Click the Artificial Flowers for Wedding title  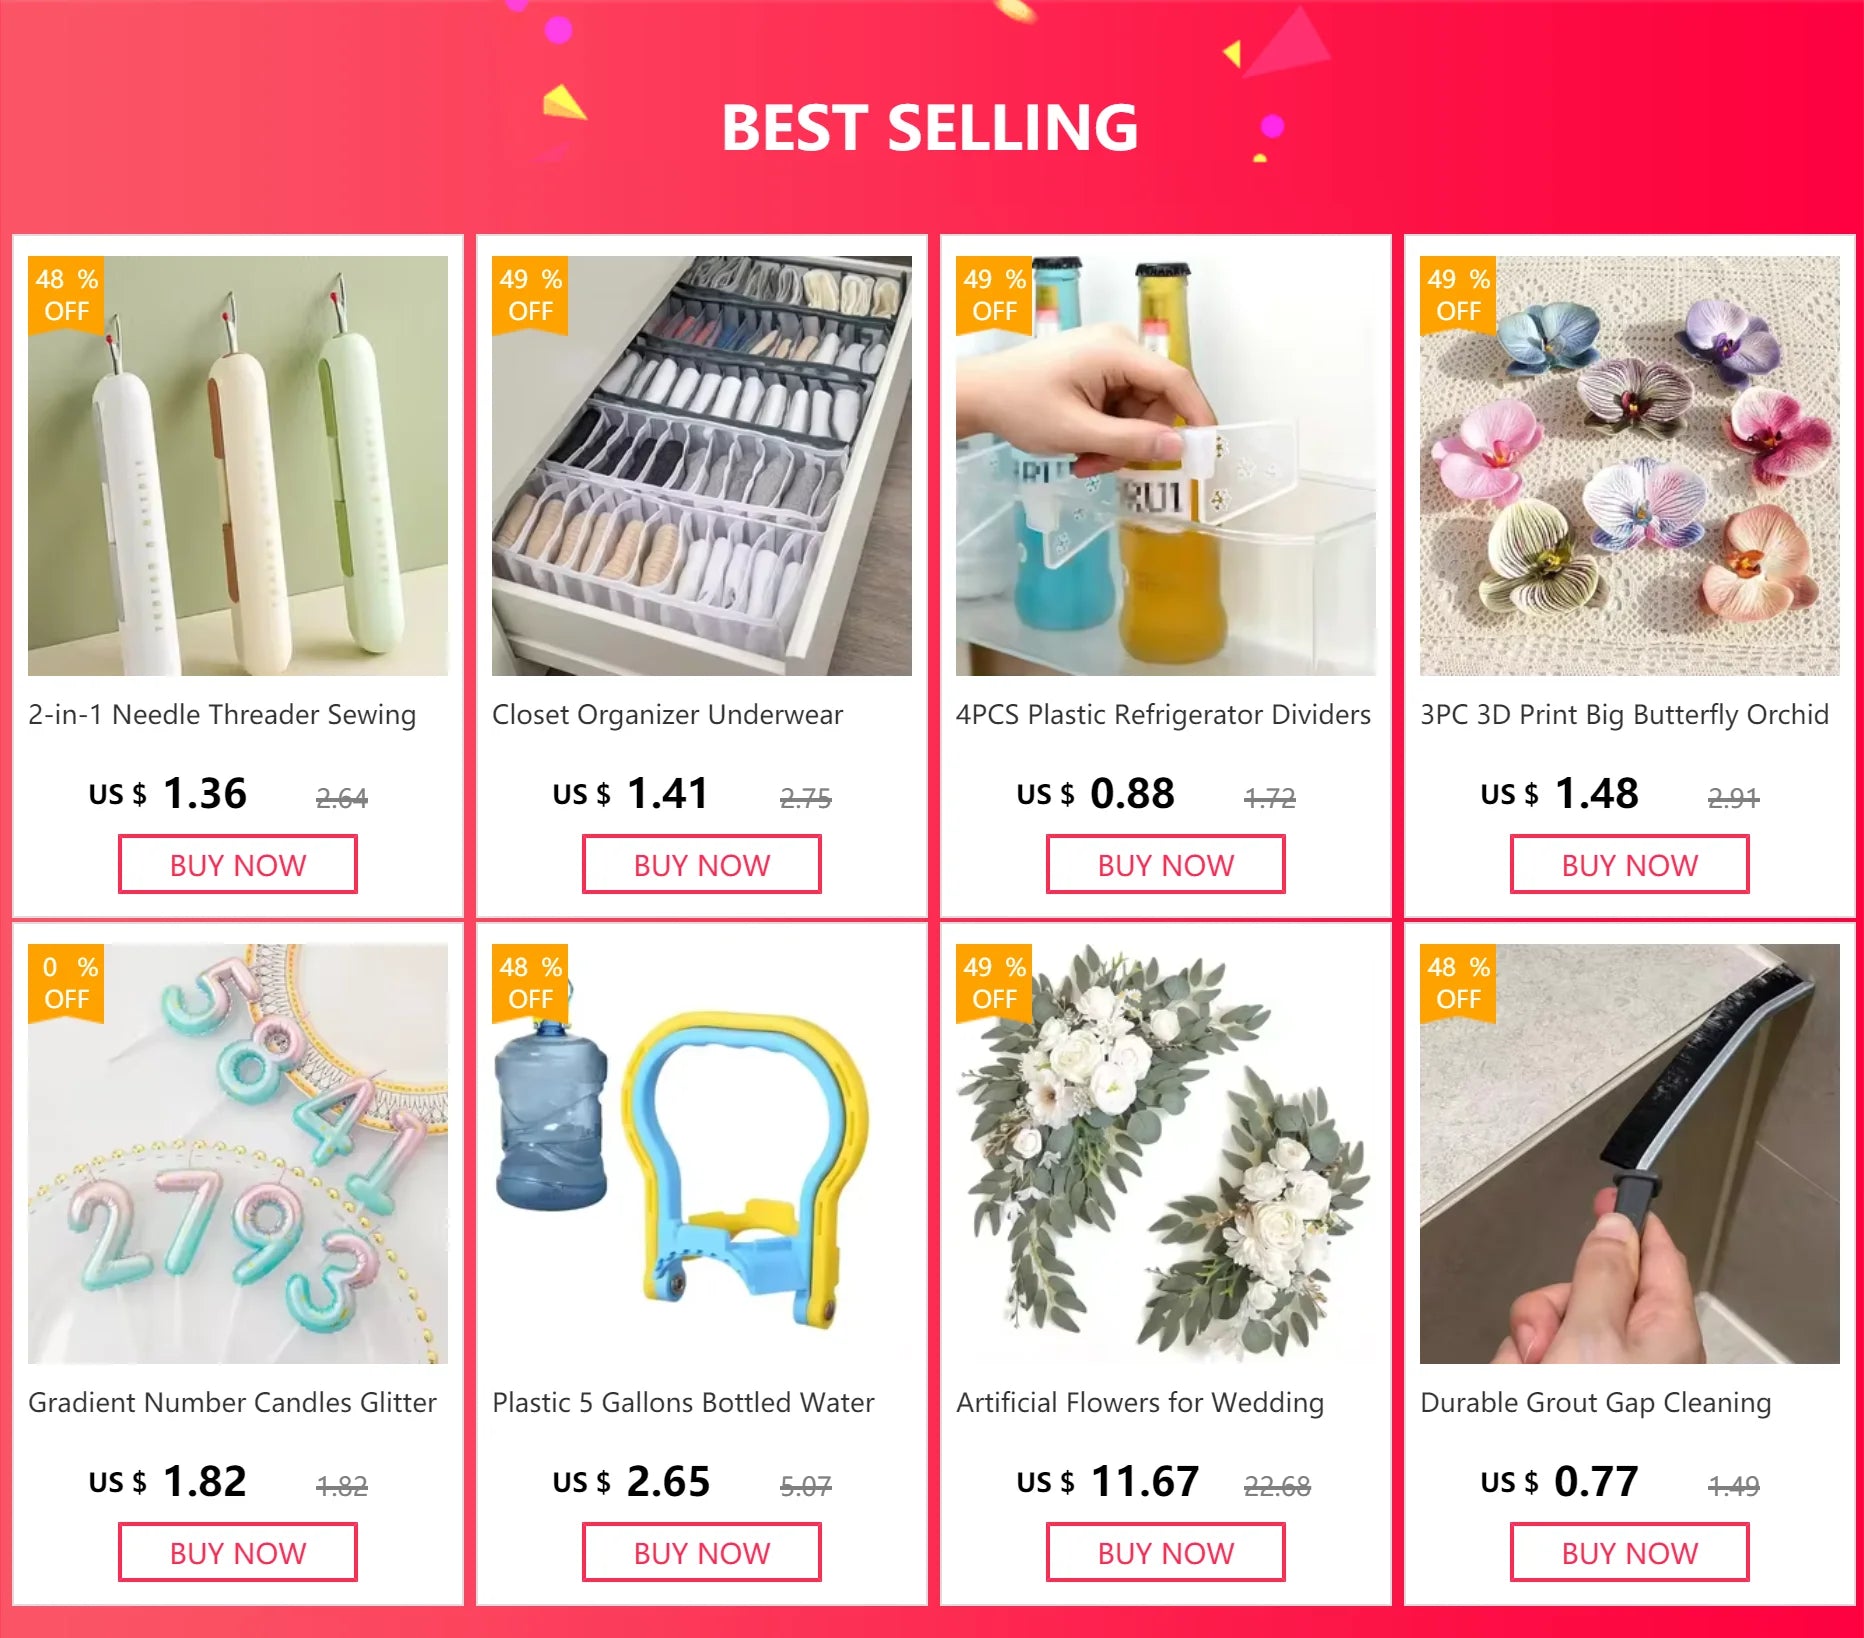click(1140, 1403)
